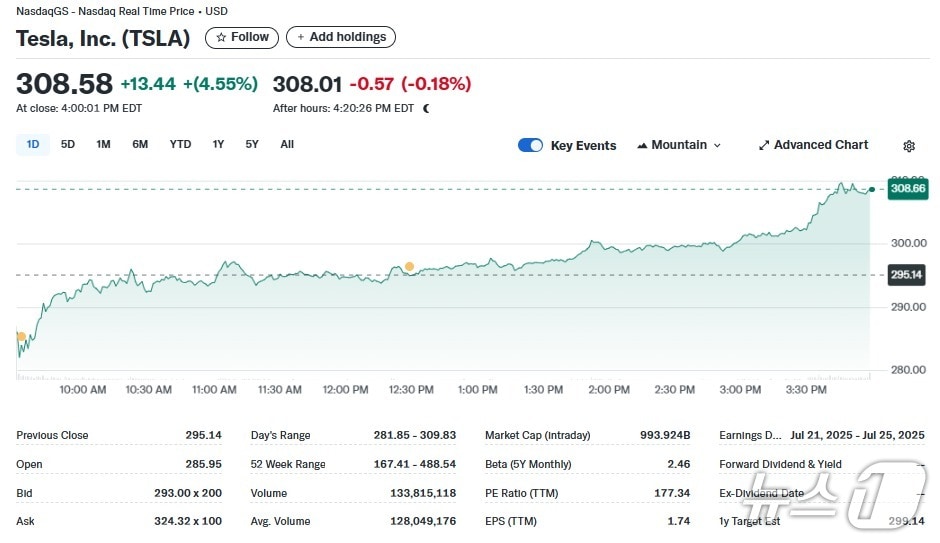Screen dimensions: 940x543
Task: Click the plus icon for Add holdings
Action: point(301,37)
